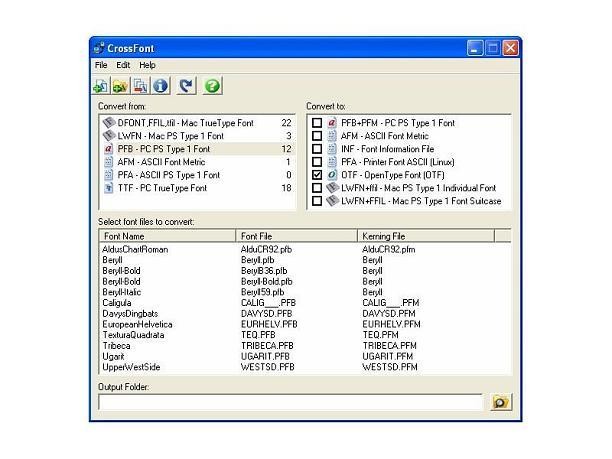The height and width of the screenshot is (459, 612).
Task: Click the PFA Printer Font ASCII icon
Action: (x=332, y=162)
